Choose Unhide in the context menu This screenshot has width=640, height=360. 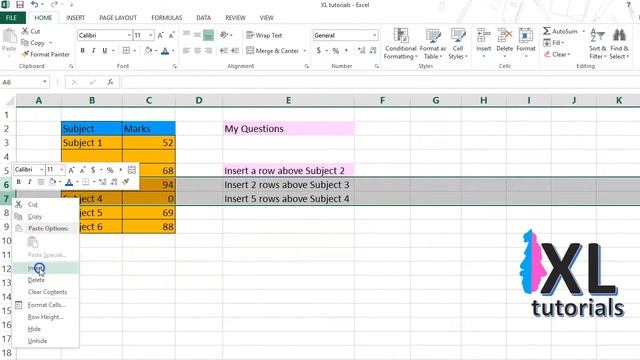[45, 340]
